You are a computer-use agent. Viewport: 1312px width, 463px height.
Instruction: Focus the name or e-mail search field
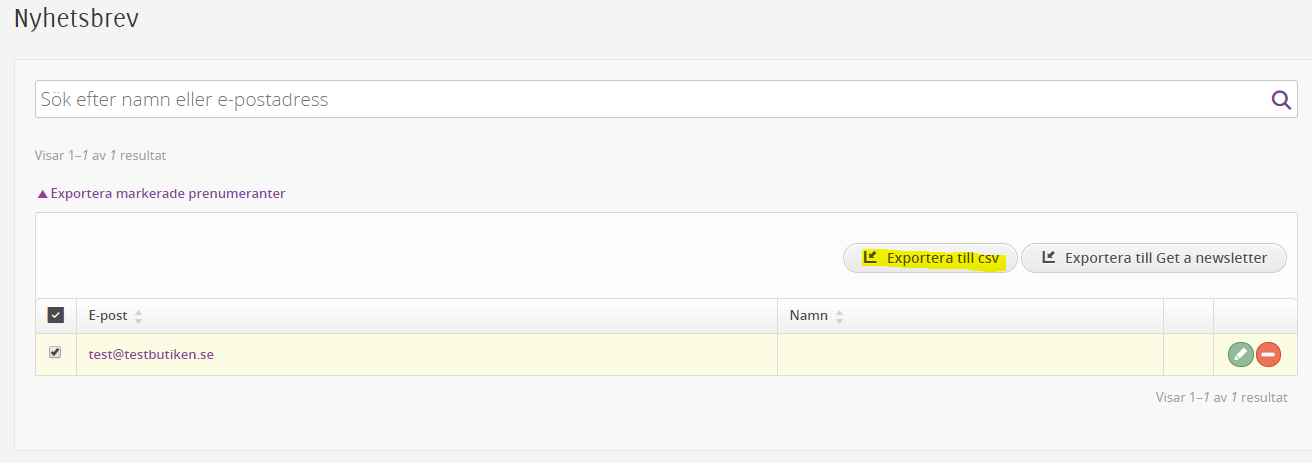coord(652,99)
